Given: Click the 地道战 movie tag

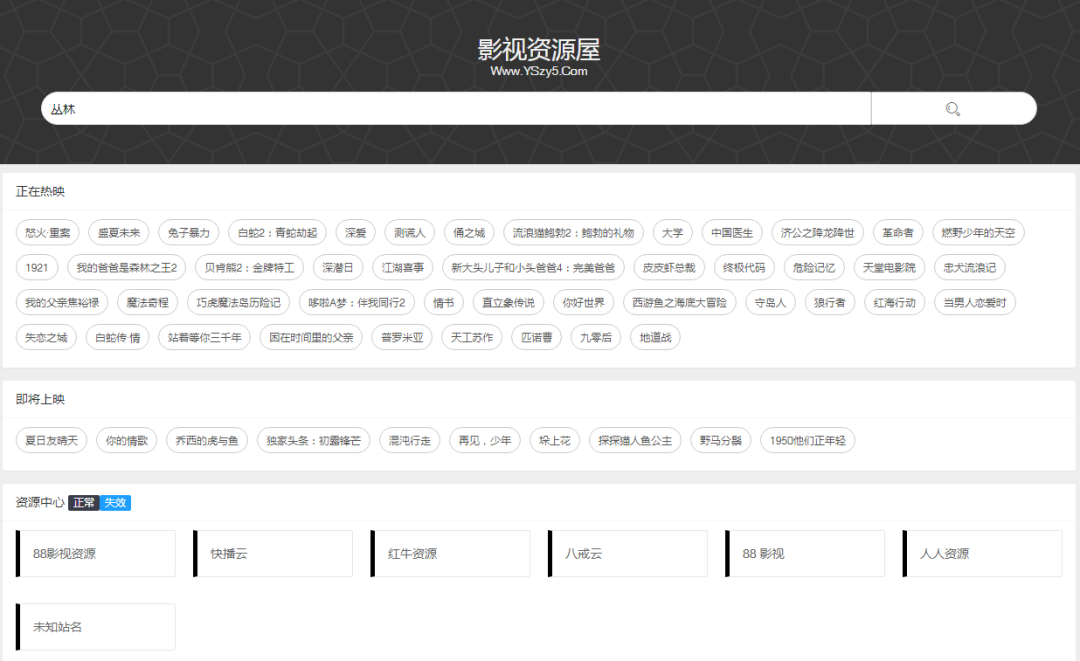Looking at the screenshot, I should tap(655, 337).
